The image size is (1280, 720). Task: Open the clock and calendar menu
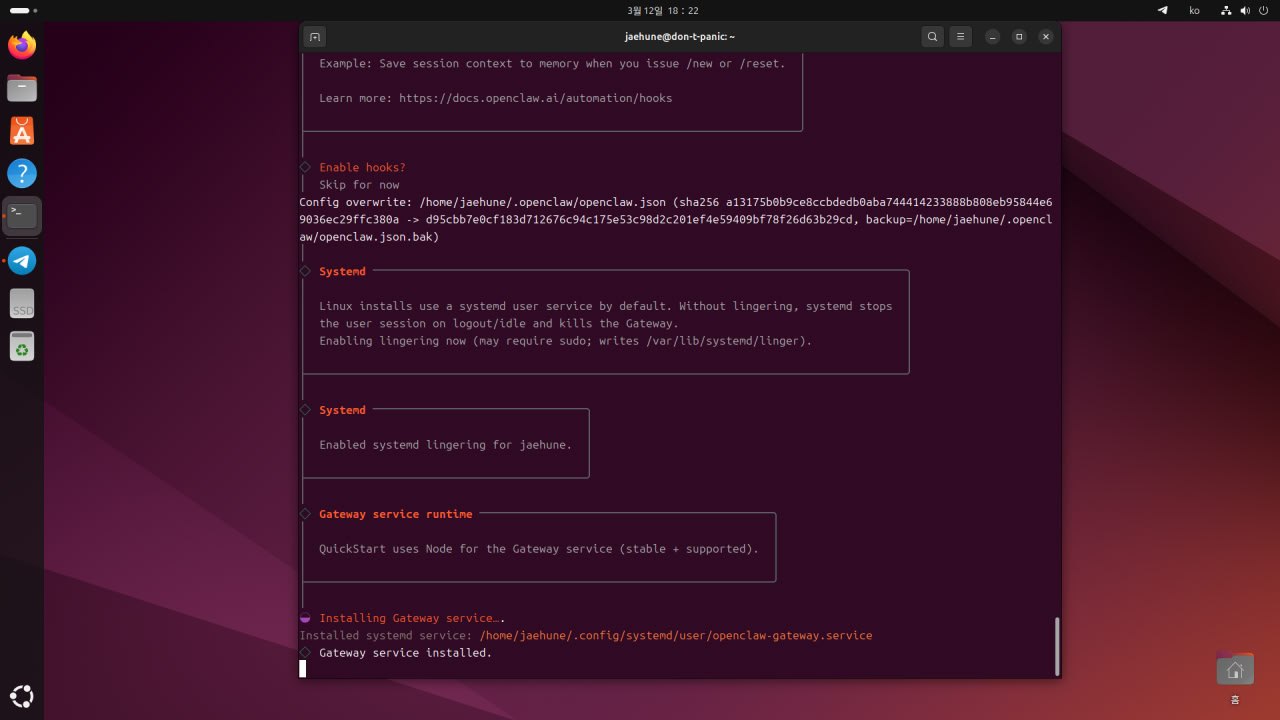point(662,10)
